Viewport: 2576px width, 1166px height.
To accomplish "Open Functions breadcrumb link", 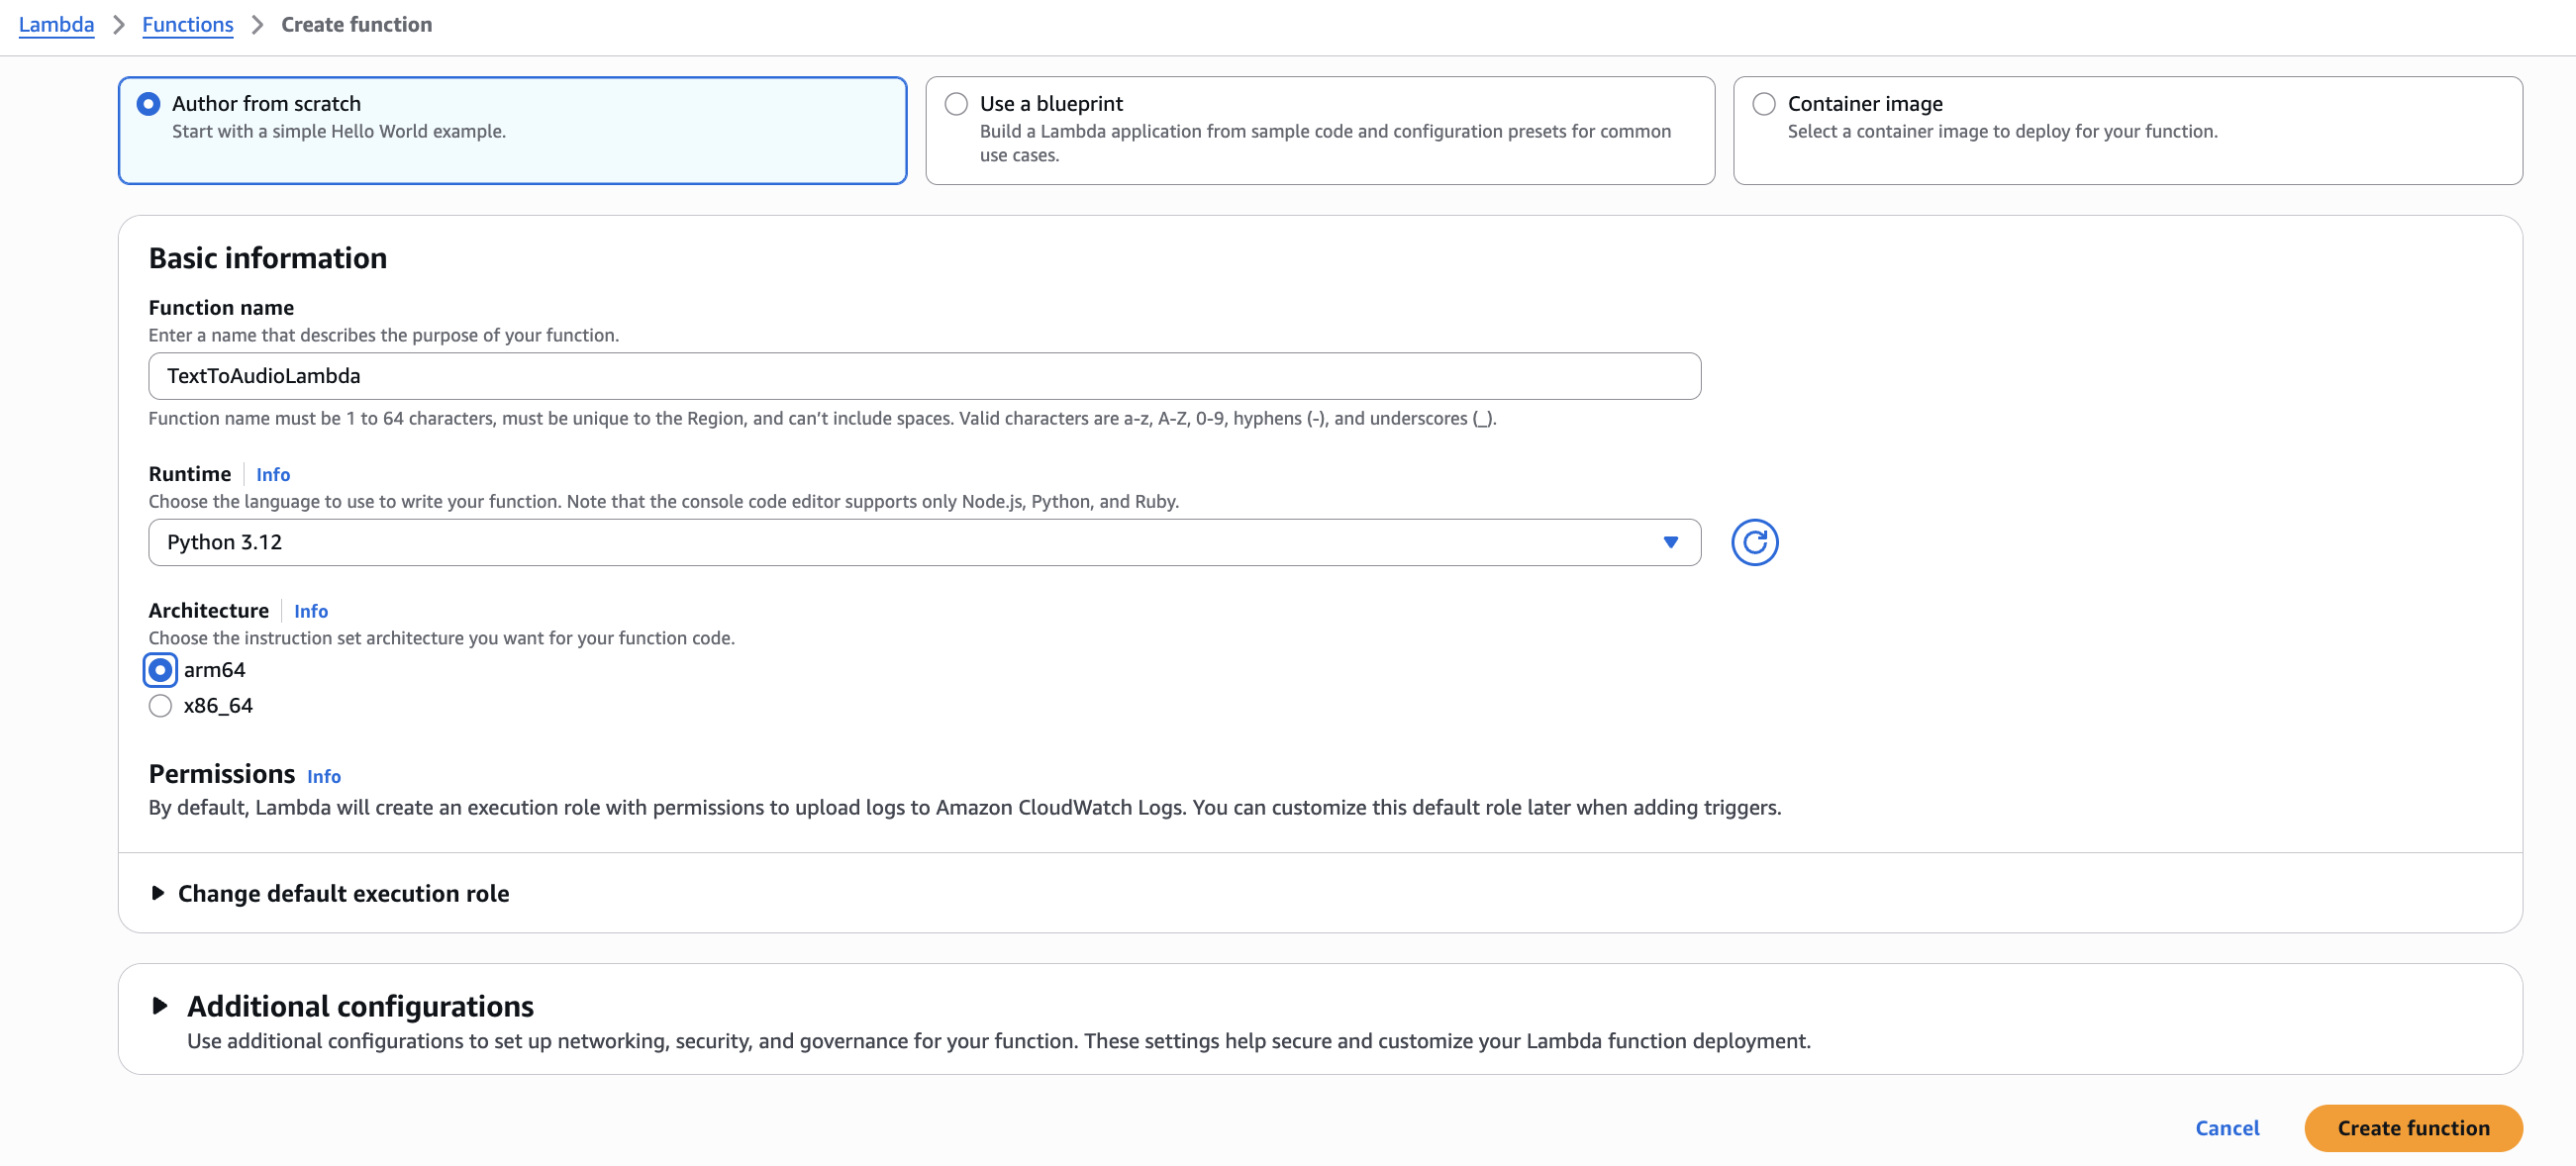I will point(187,24).
